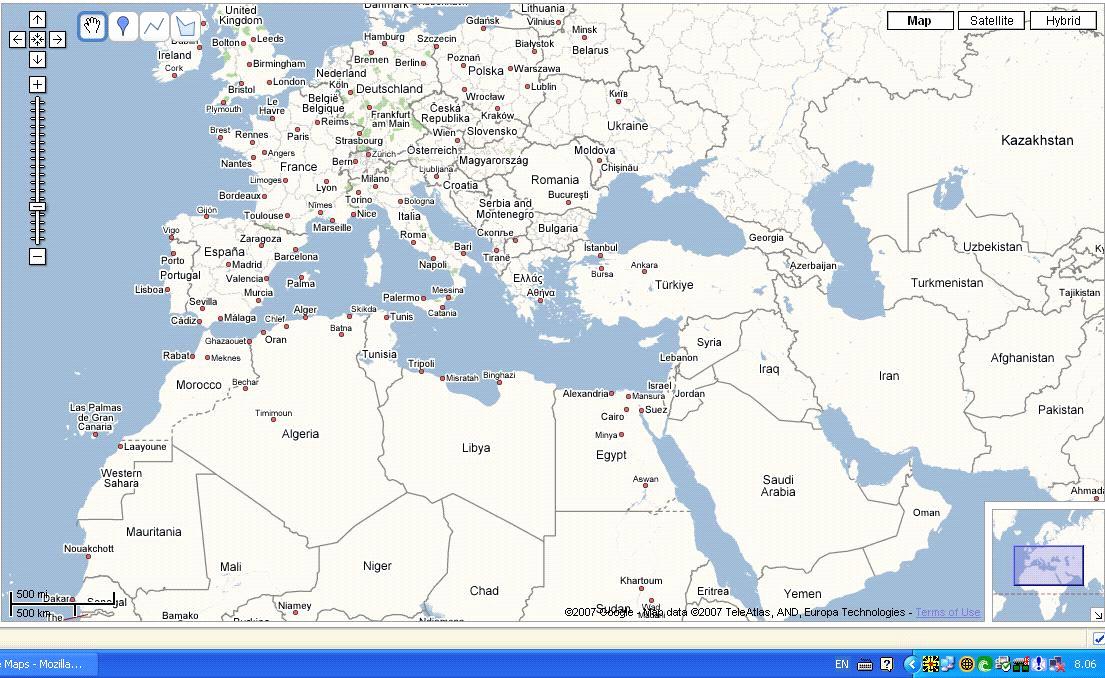This screenshot has width=1105, height=678.
Task: Click the Kazakhstan label on map
Action: click(x=1037, y=140)
